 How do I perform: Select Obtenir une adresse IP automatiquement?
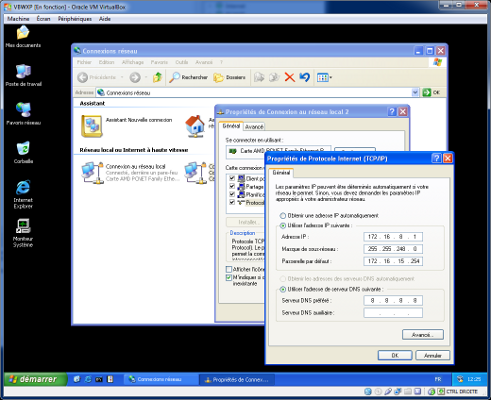(x=283, y=216)
